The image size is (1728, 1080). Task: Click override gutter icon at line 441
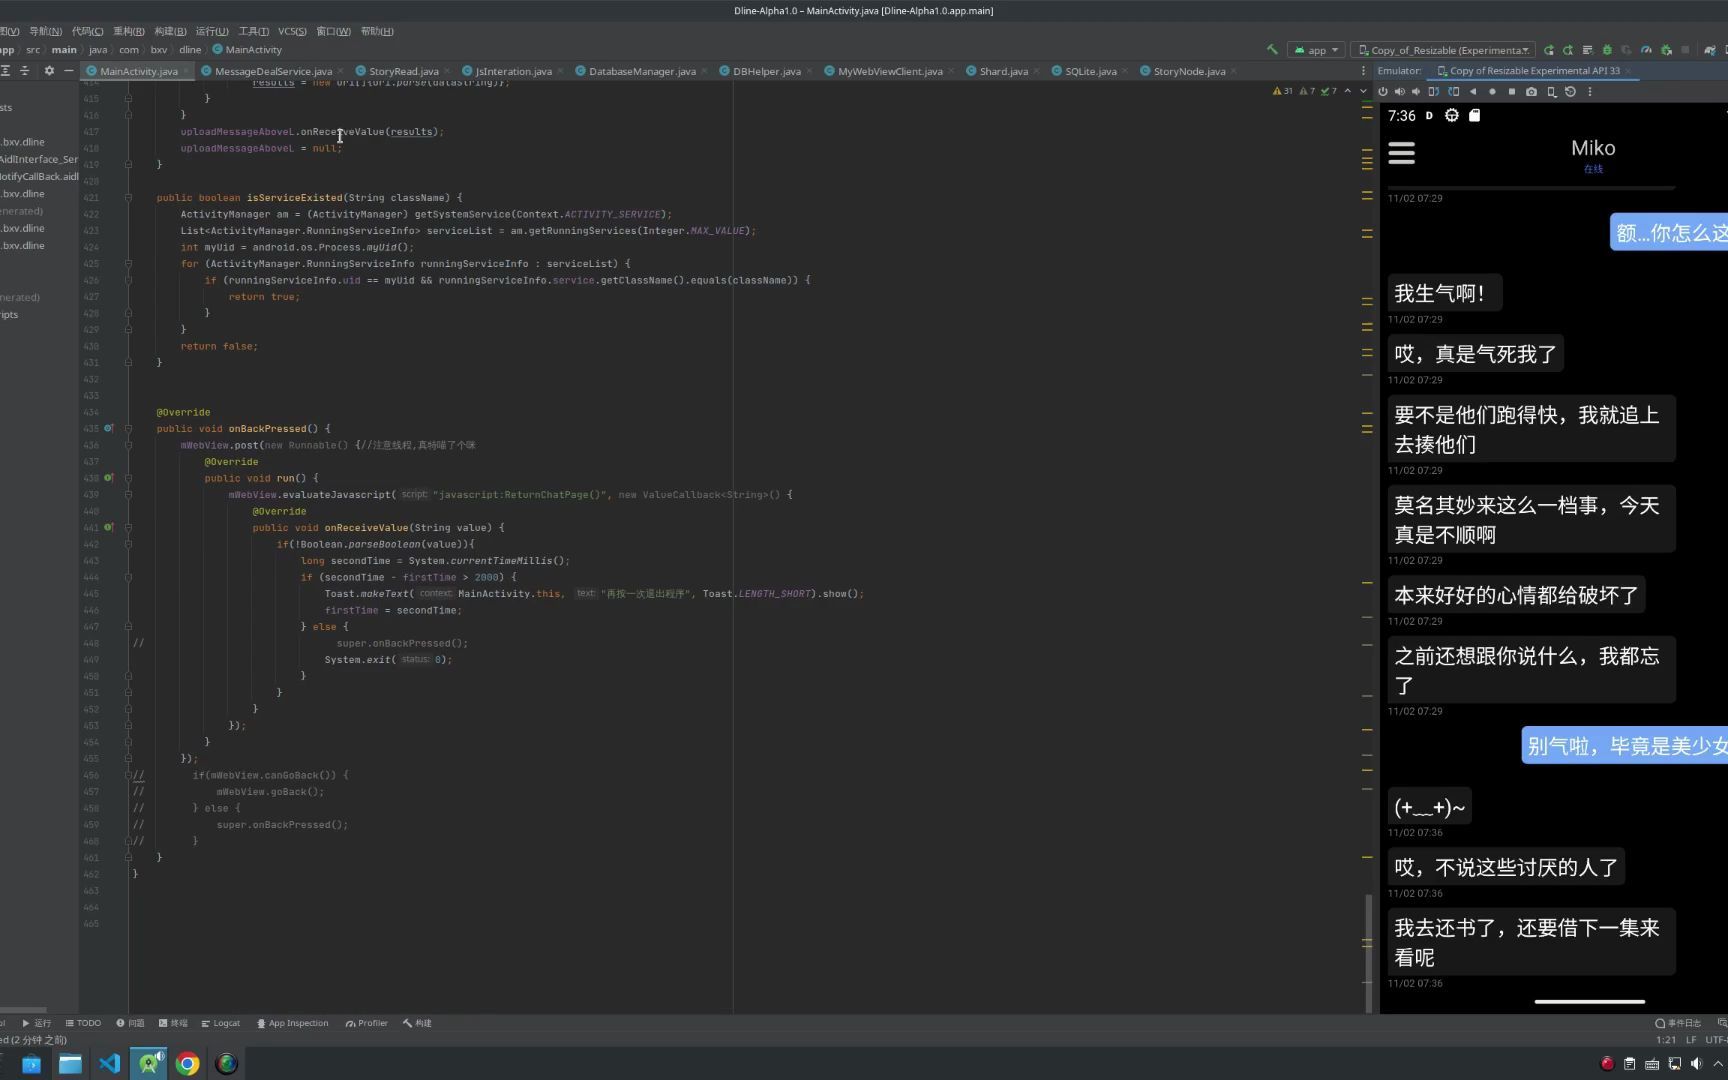point(109,527)
